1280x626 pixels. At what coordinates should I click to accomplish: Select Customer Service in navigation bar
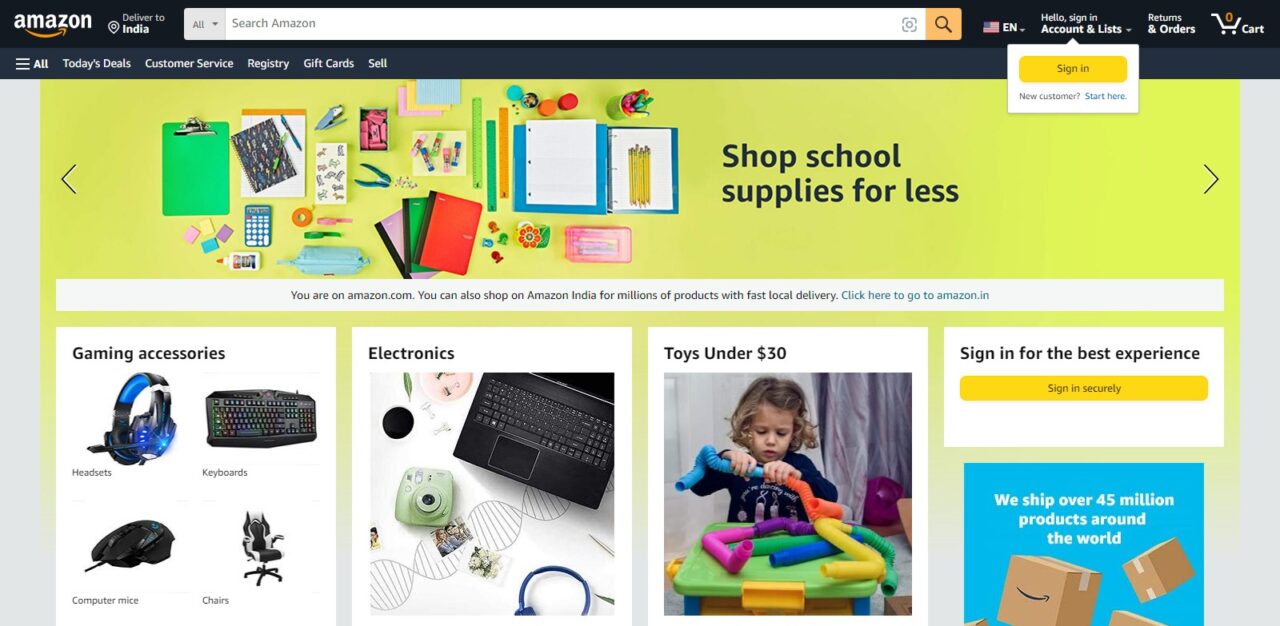click(x=189, y=63)
